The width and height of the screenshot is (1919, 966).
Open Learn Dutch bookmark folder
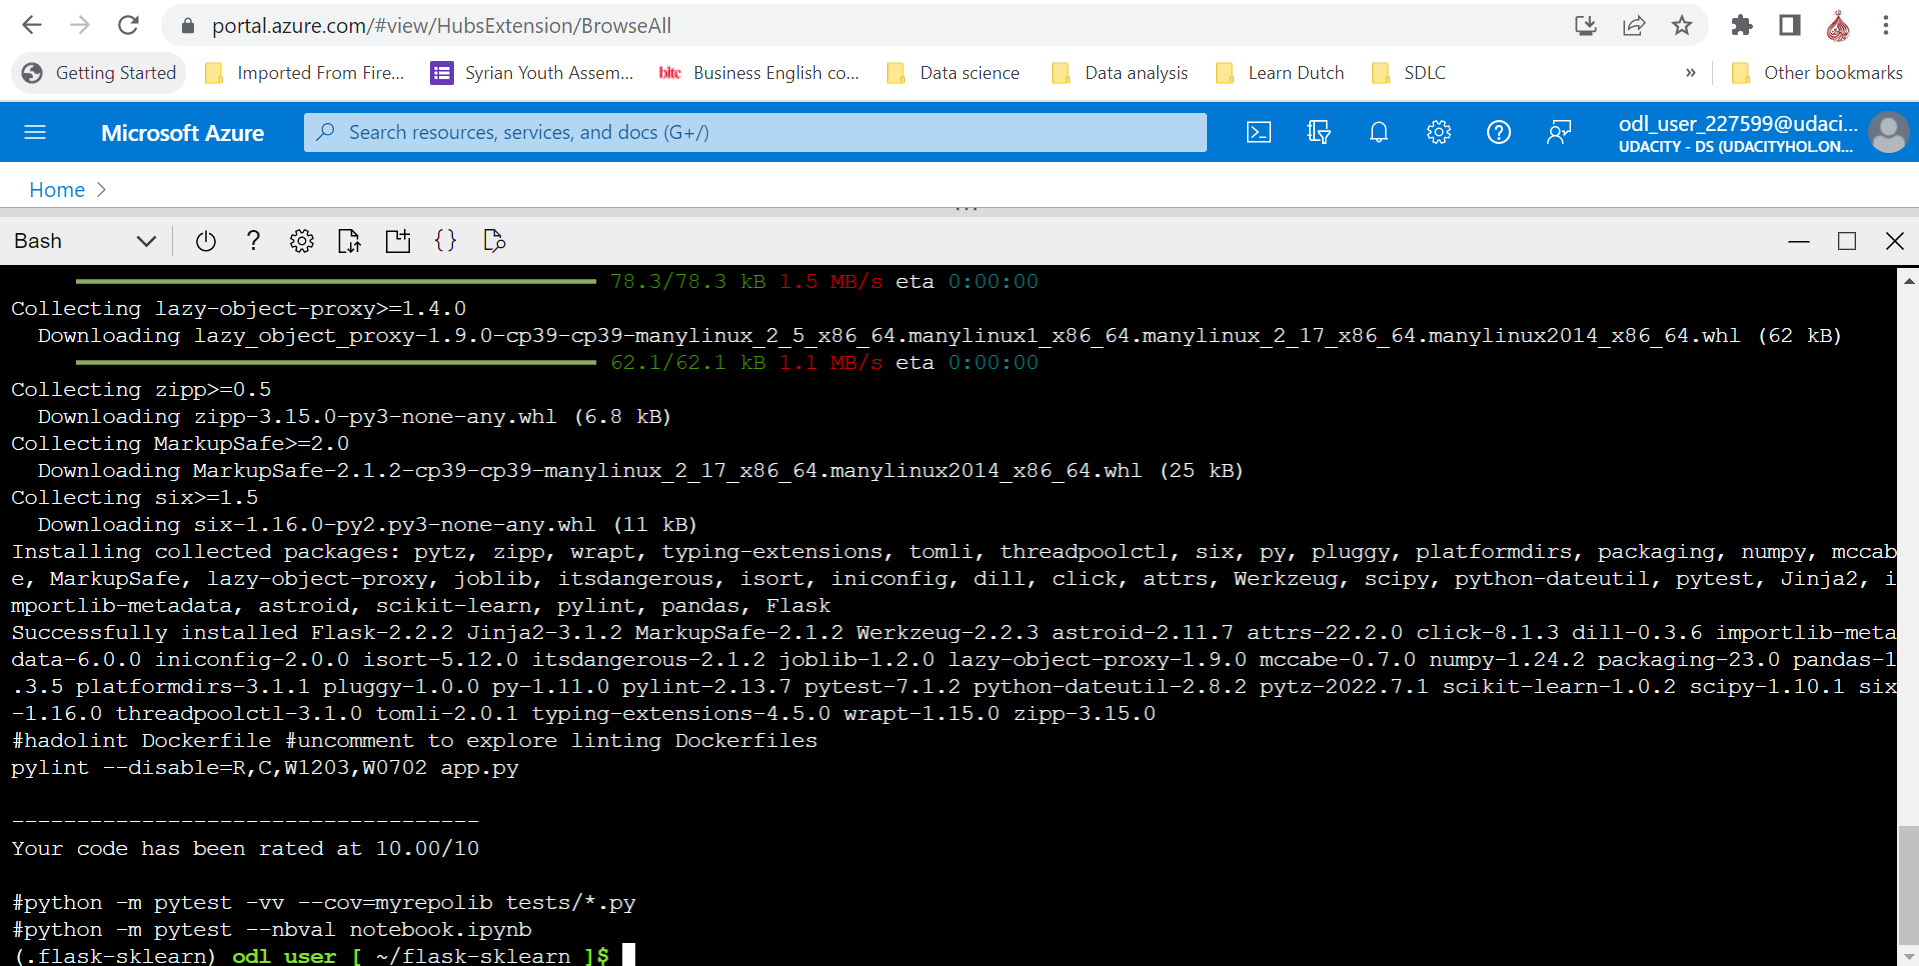pyautogui.click(x=1280, y=73)
